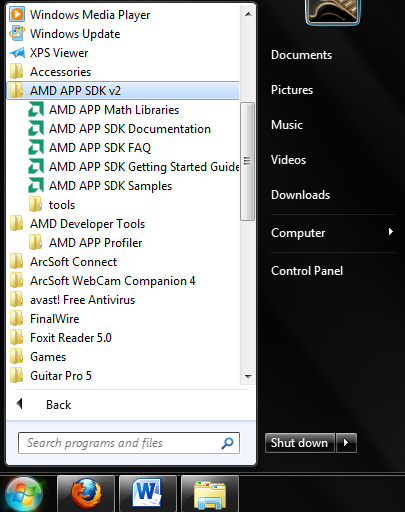
Task: Launch Windows Update icon
Action: (x=16, y=33)
